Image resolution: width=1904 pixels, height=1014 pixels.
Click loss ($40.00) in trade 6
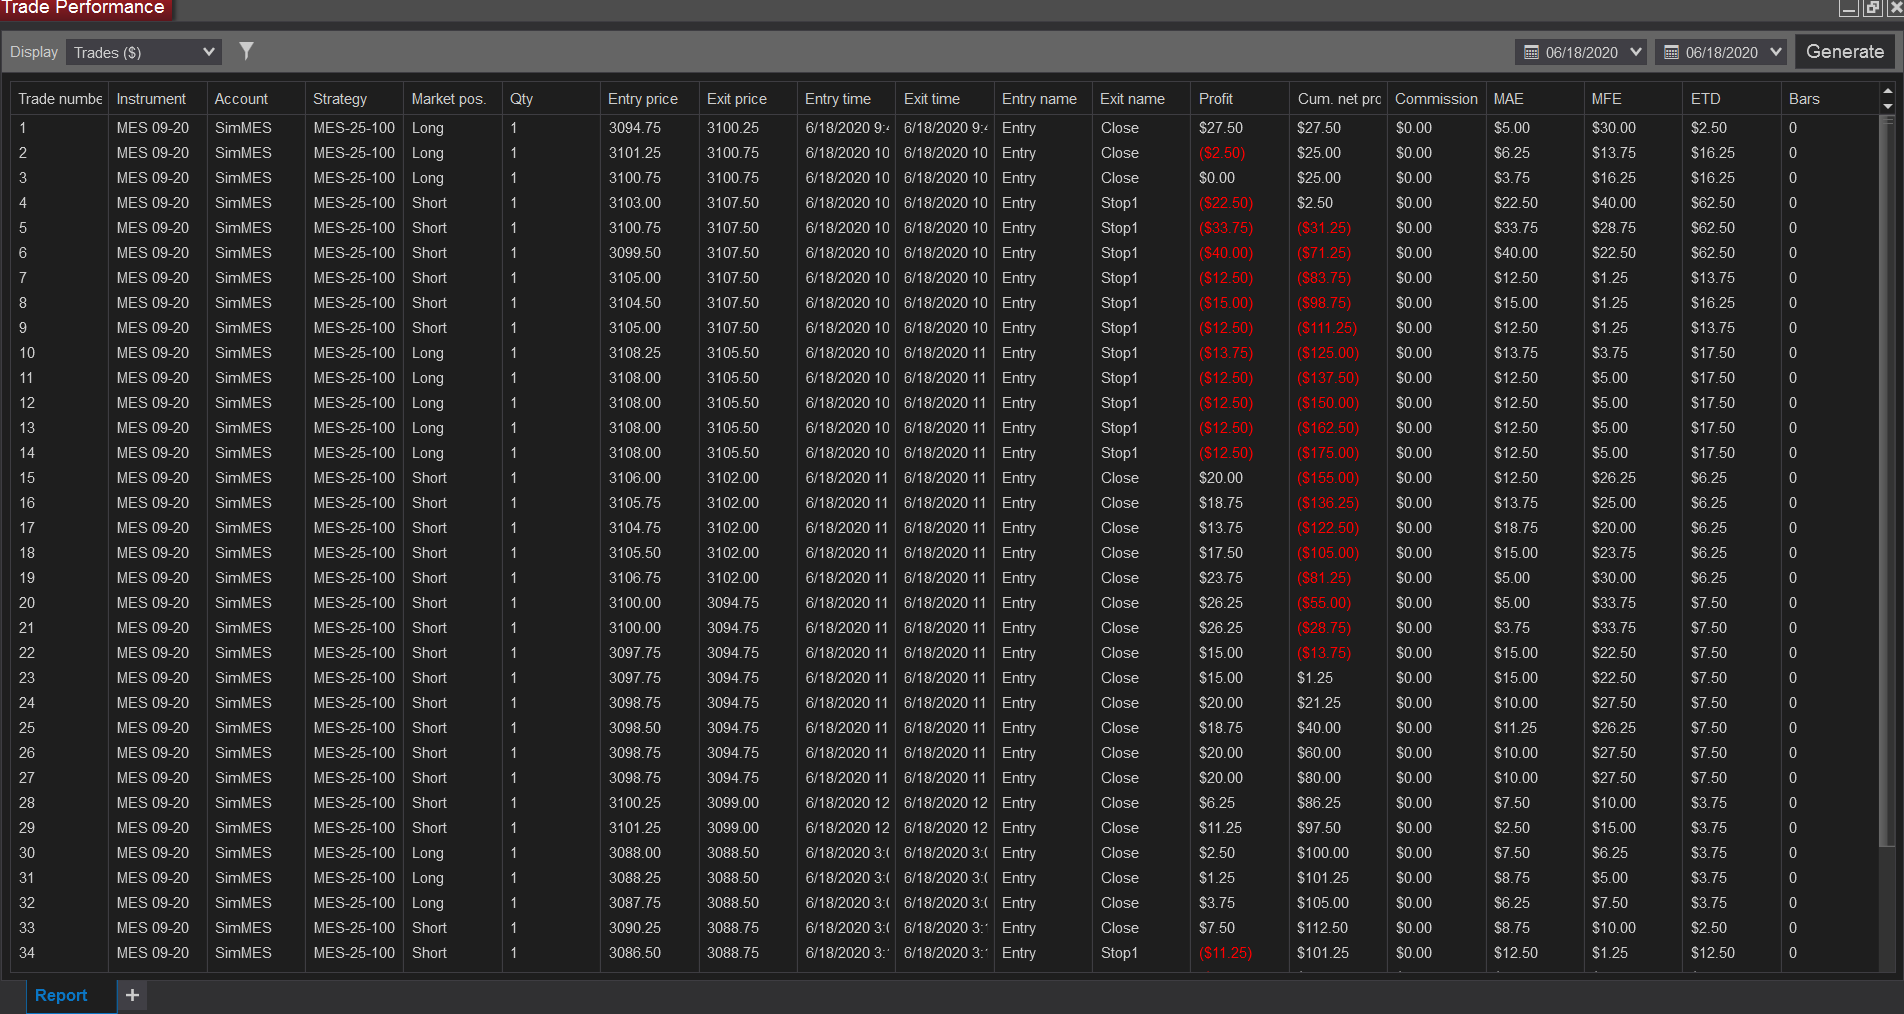(1226, 253)
